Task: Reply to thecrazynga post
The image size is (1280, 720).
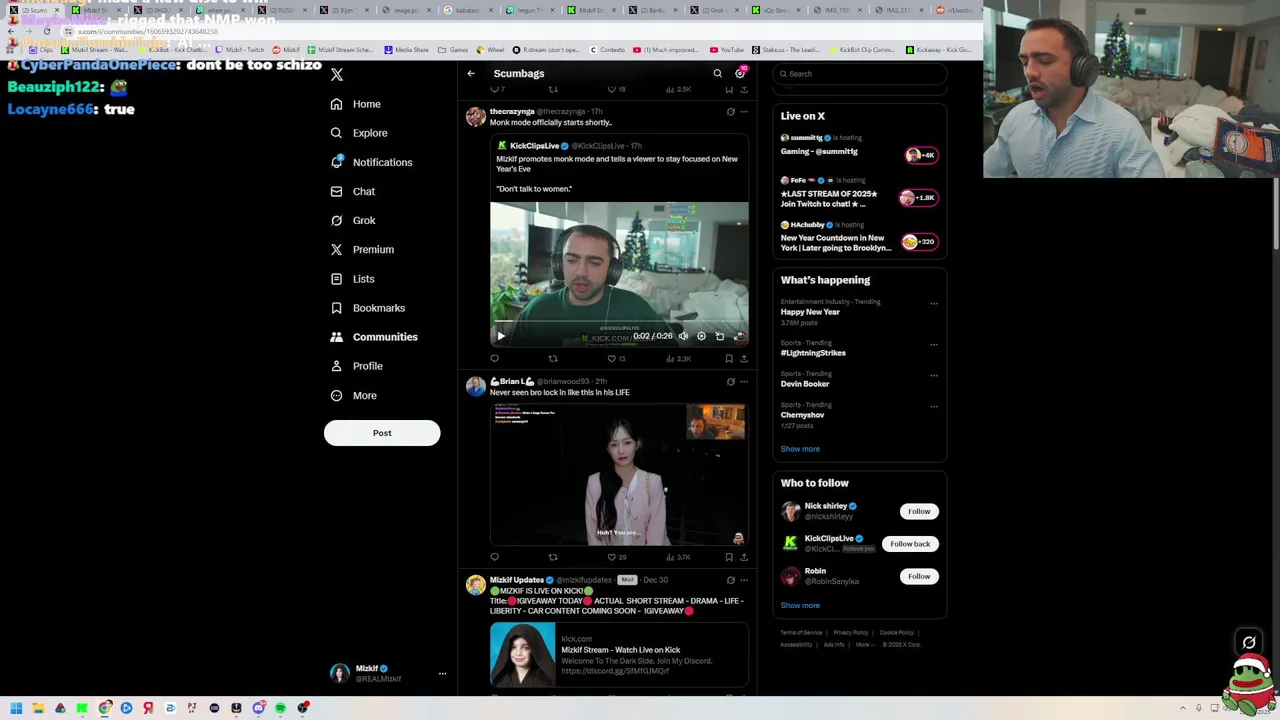Action: coord(494,358)
